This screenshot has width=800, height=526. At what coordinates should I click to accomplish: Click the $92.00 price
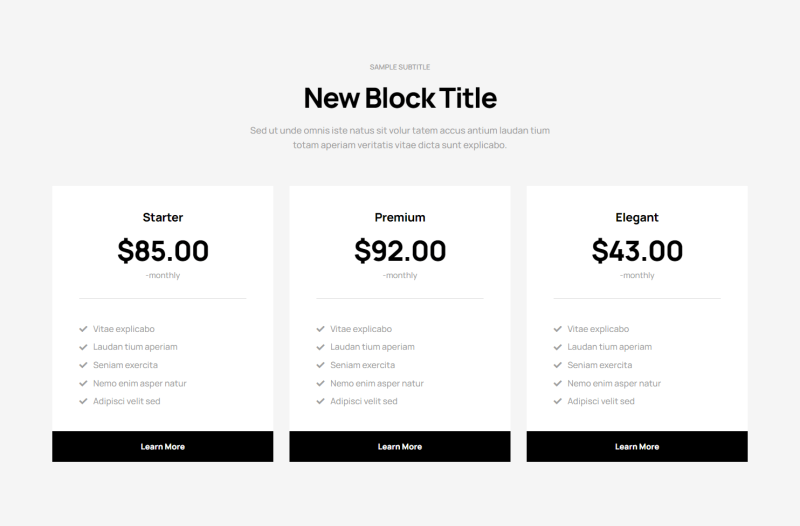(400, 250)
